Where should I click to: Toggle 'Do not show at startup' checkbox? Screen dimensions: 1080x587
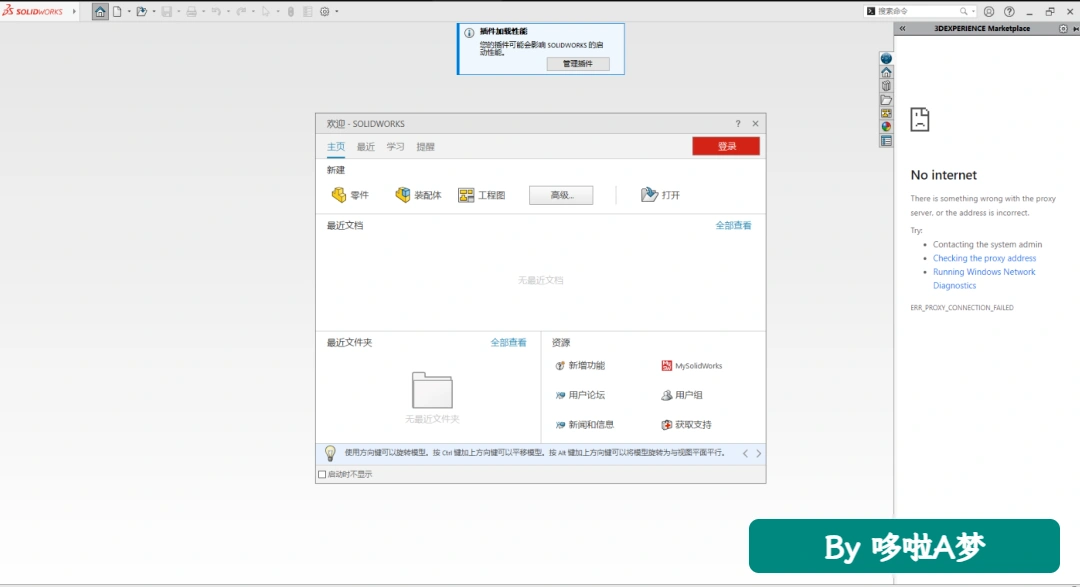pos(322,474)
